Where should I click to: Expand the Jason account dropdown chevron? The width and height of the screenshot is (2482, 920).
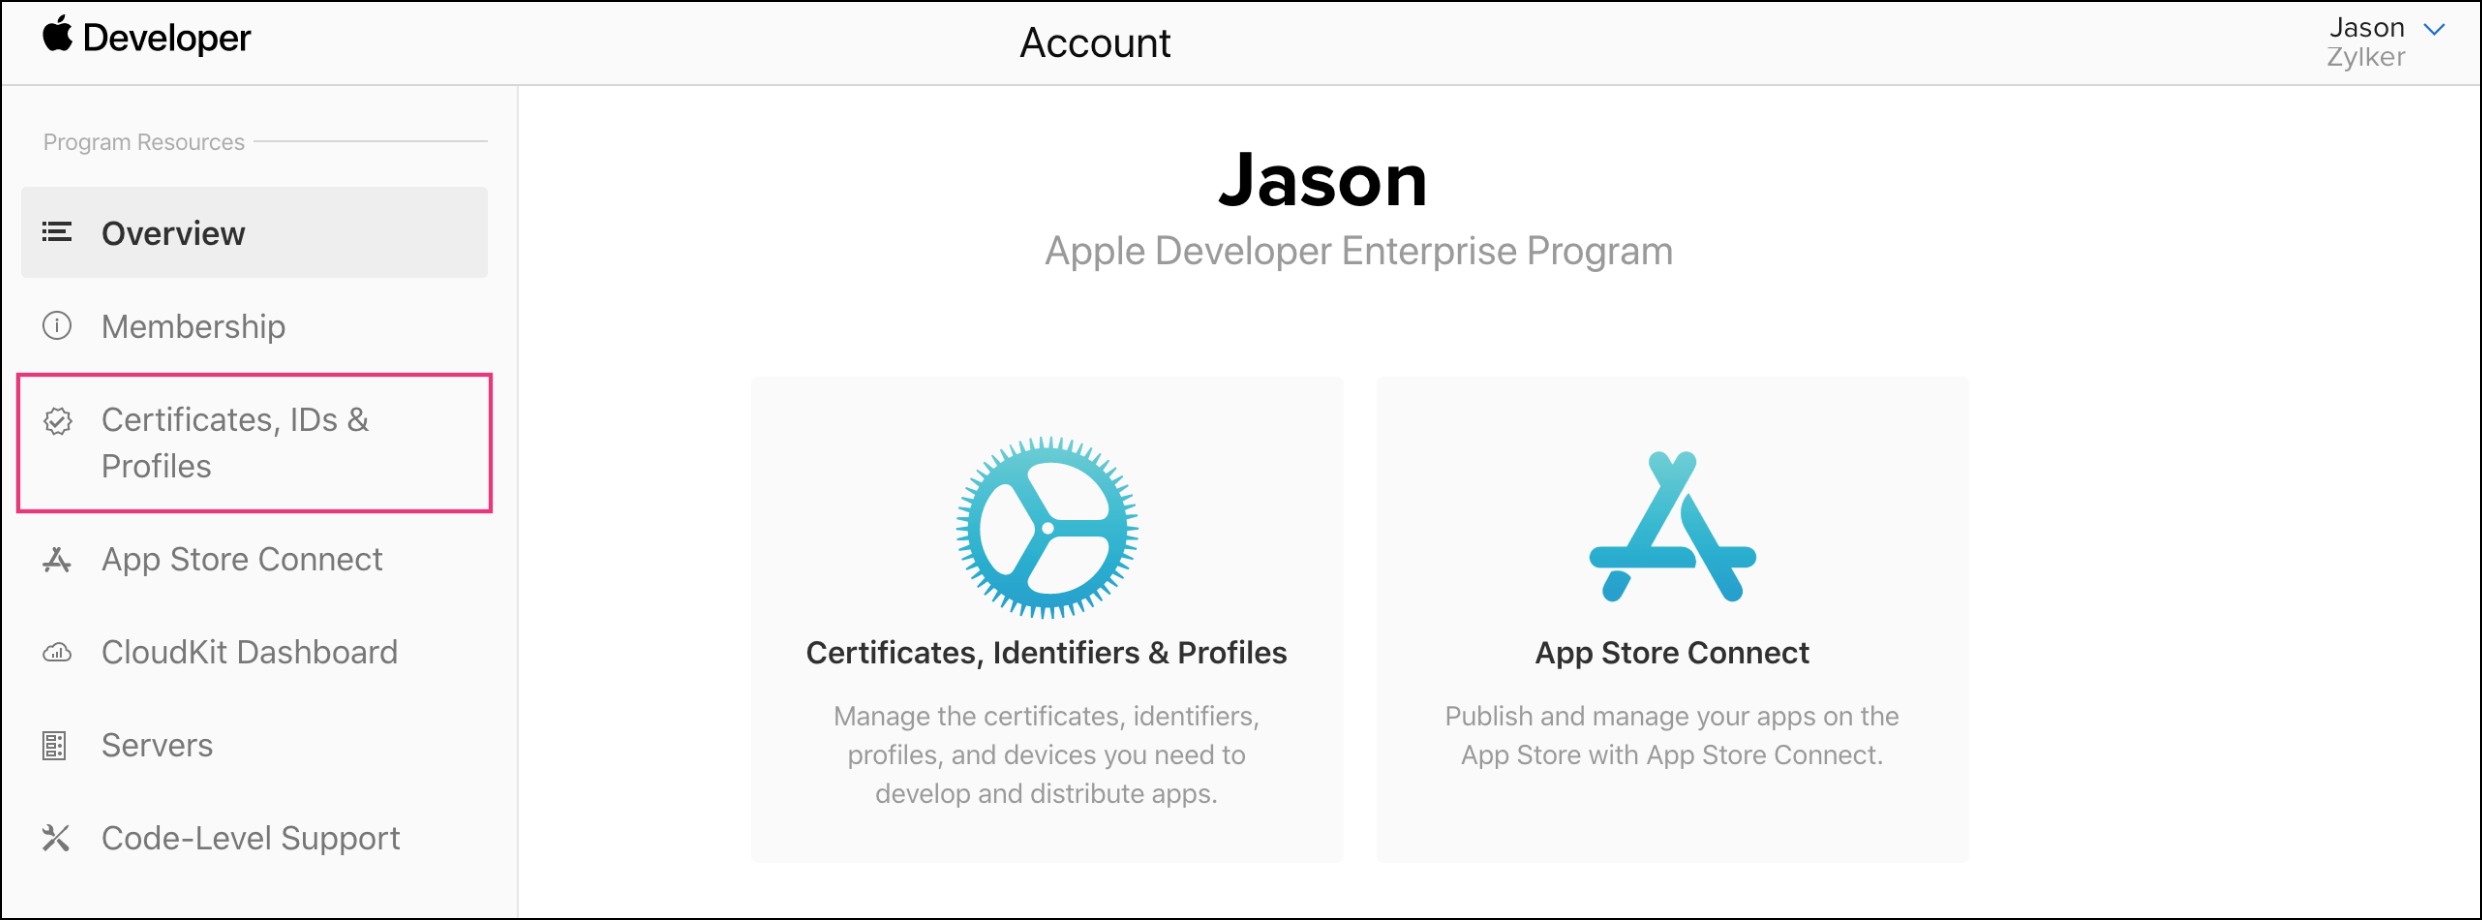pyautogui.click(x=2435, y=29)
